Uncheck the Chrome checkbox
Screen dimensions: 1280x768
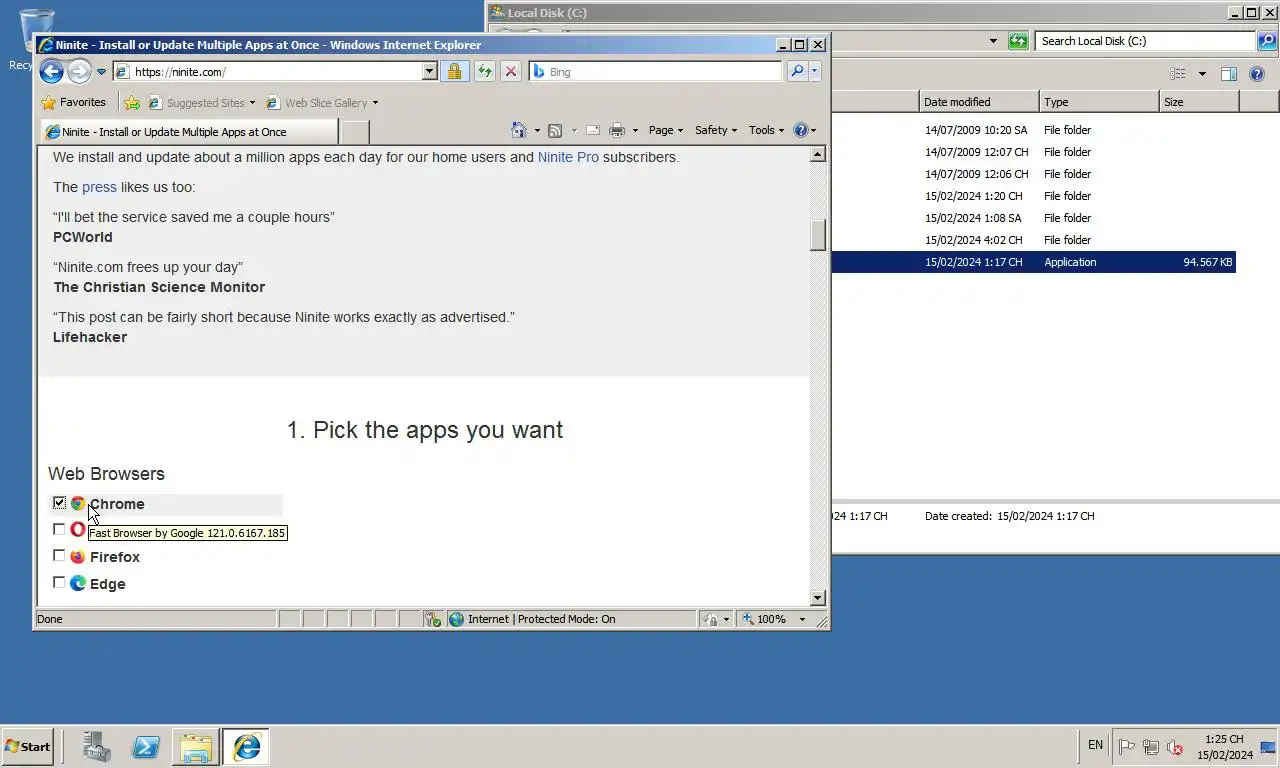[x=59, y=503]
